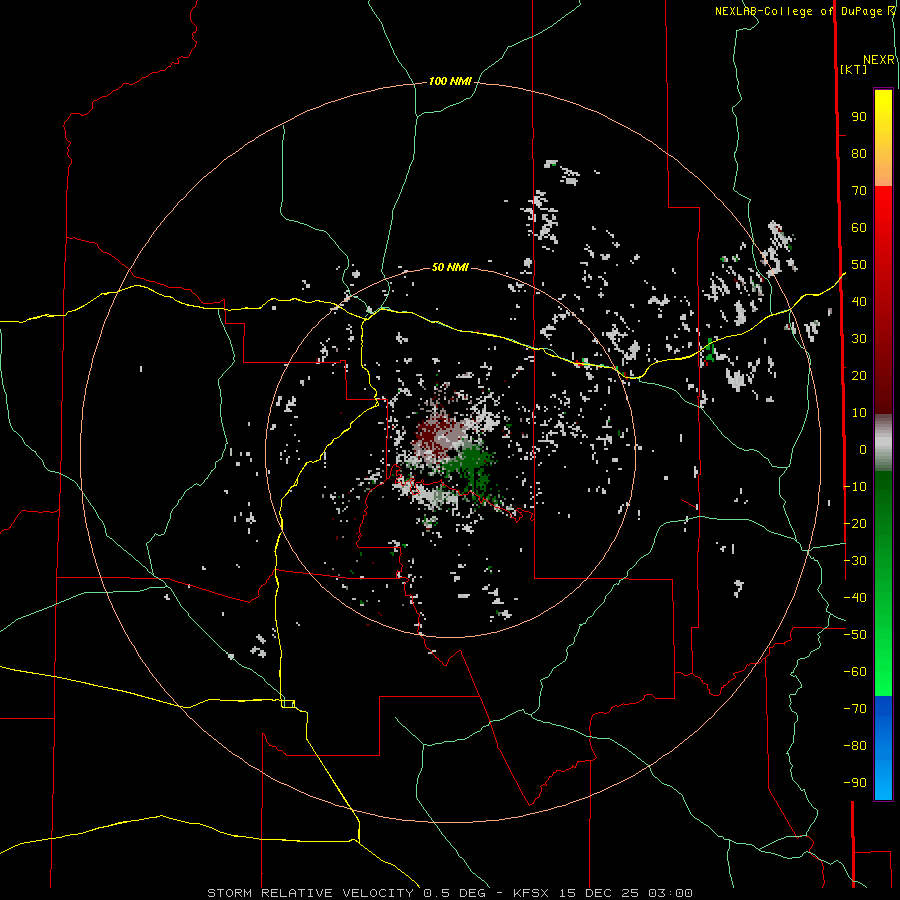Click the "NEXR" label at top right
This screenshot has height=900, width=900.
click(x=879, y=60)
